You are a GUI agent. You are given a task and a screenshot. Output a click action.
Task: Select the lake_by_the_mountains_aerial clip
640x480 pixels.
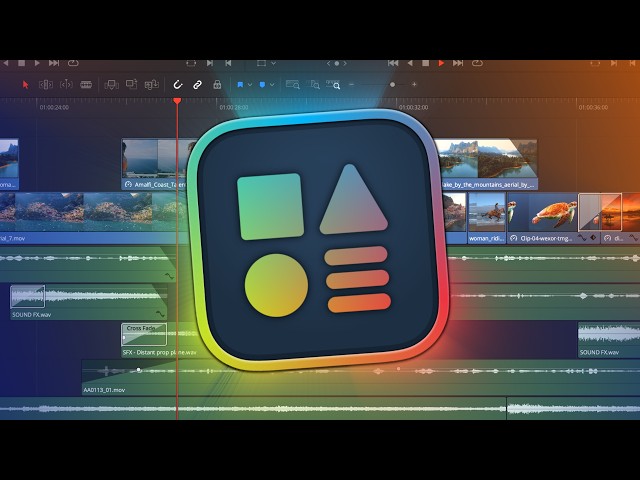[x=487, y=164]
